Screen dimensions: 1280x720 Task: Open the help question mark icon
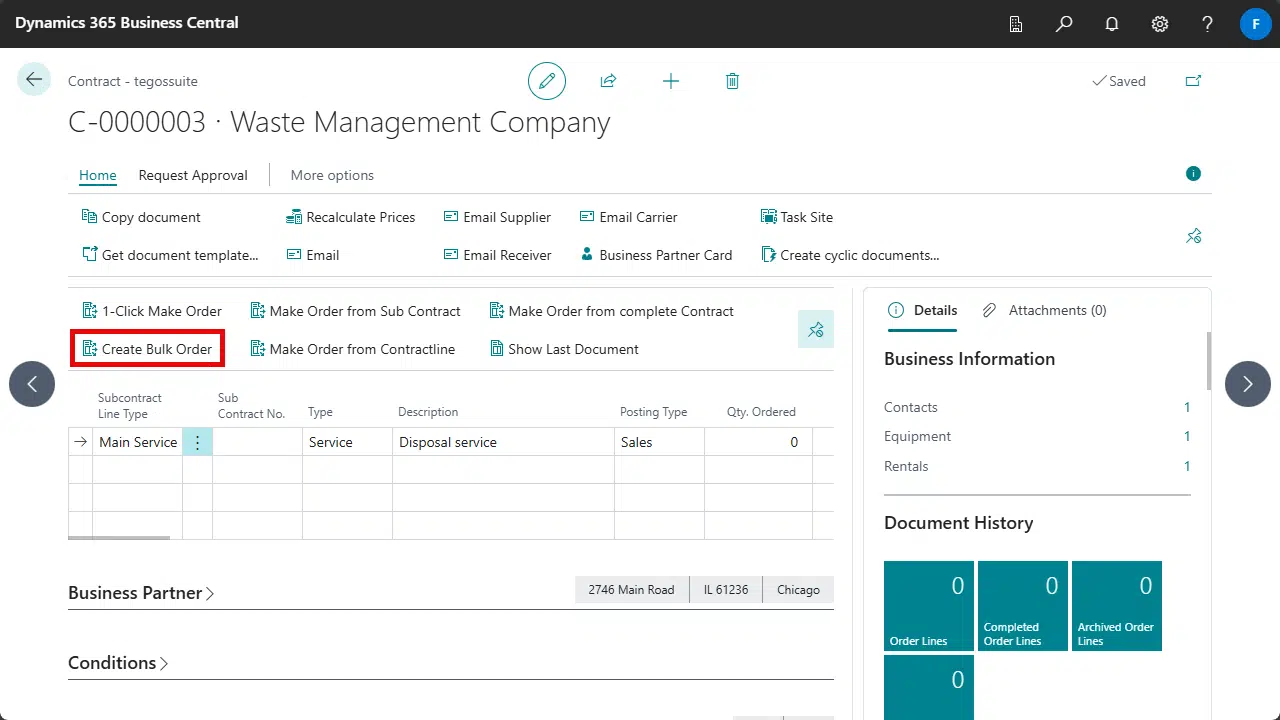[1207, 23]
